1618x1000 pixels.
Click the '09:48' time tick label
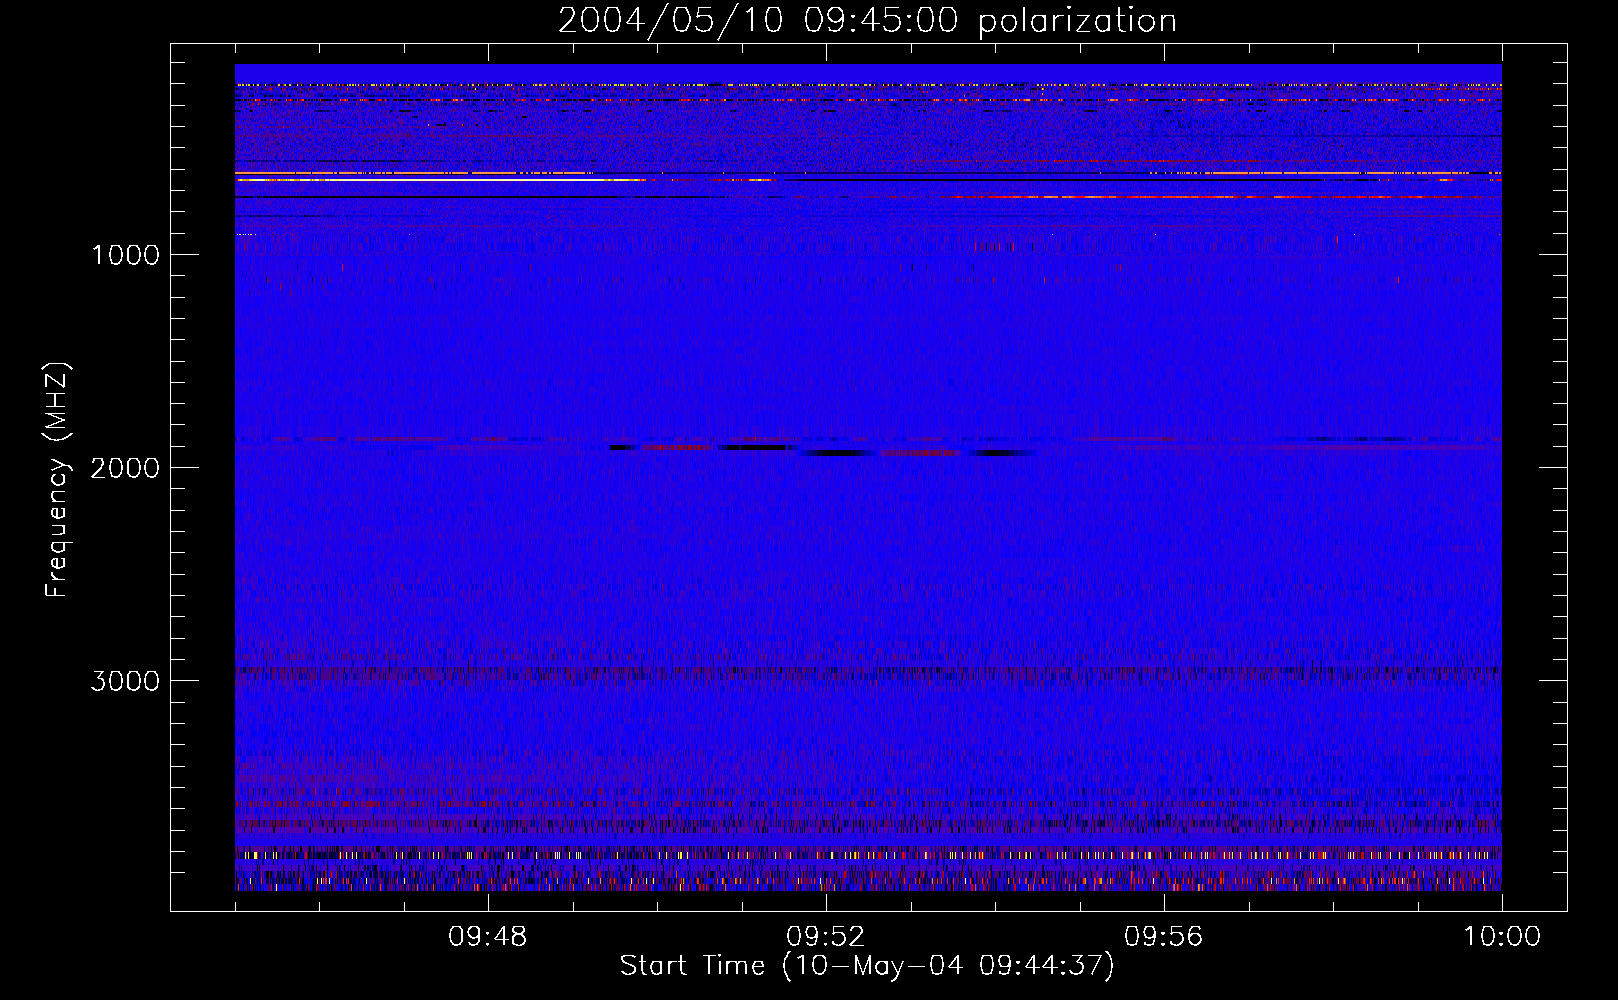coord(487,937)
